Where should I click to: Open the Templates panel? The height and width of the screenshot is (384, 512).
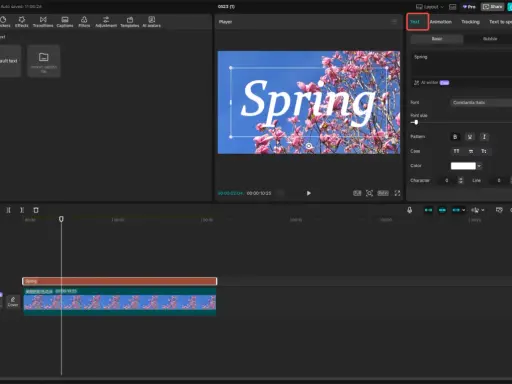pyautogui.click(x=130, y=22)
